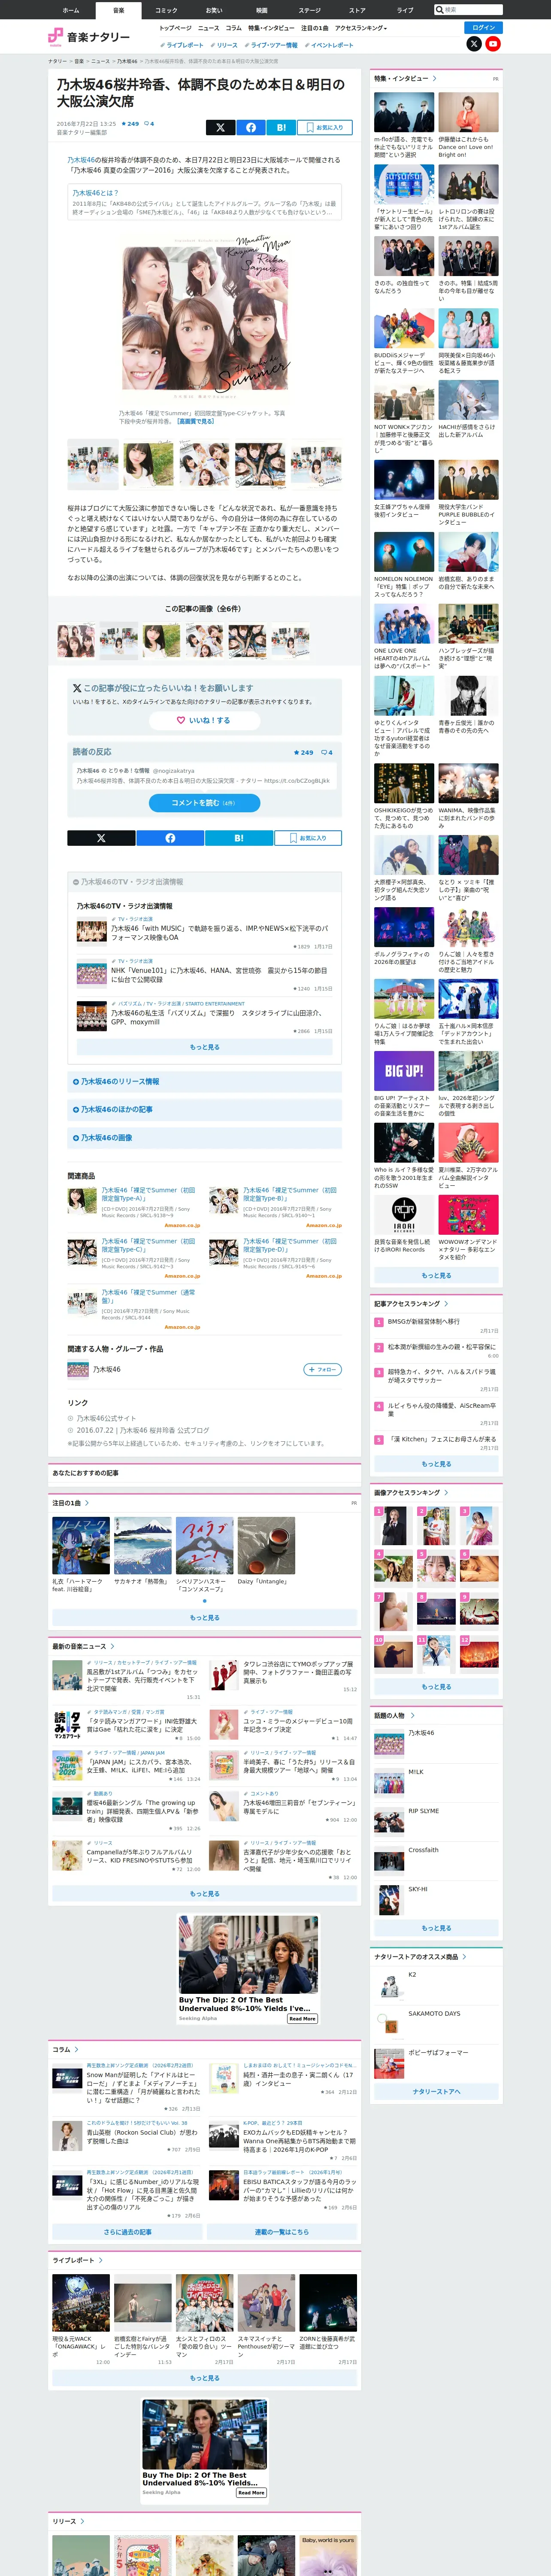Click B! Hatena in lower share bar

click(238, 838)
